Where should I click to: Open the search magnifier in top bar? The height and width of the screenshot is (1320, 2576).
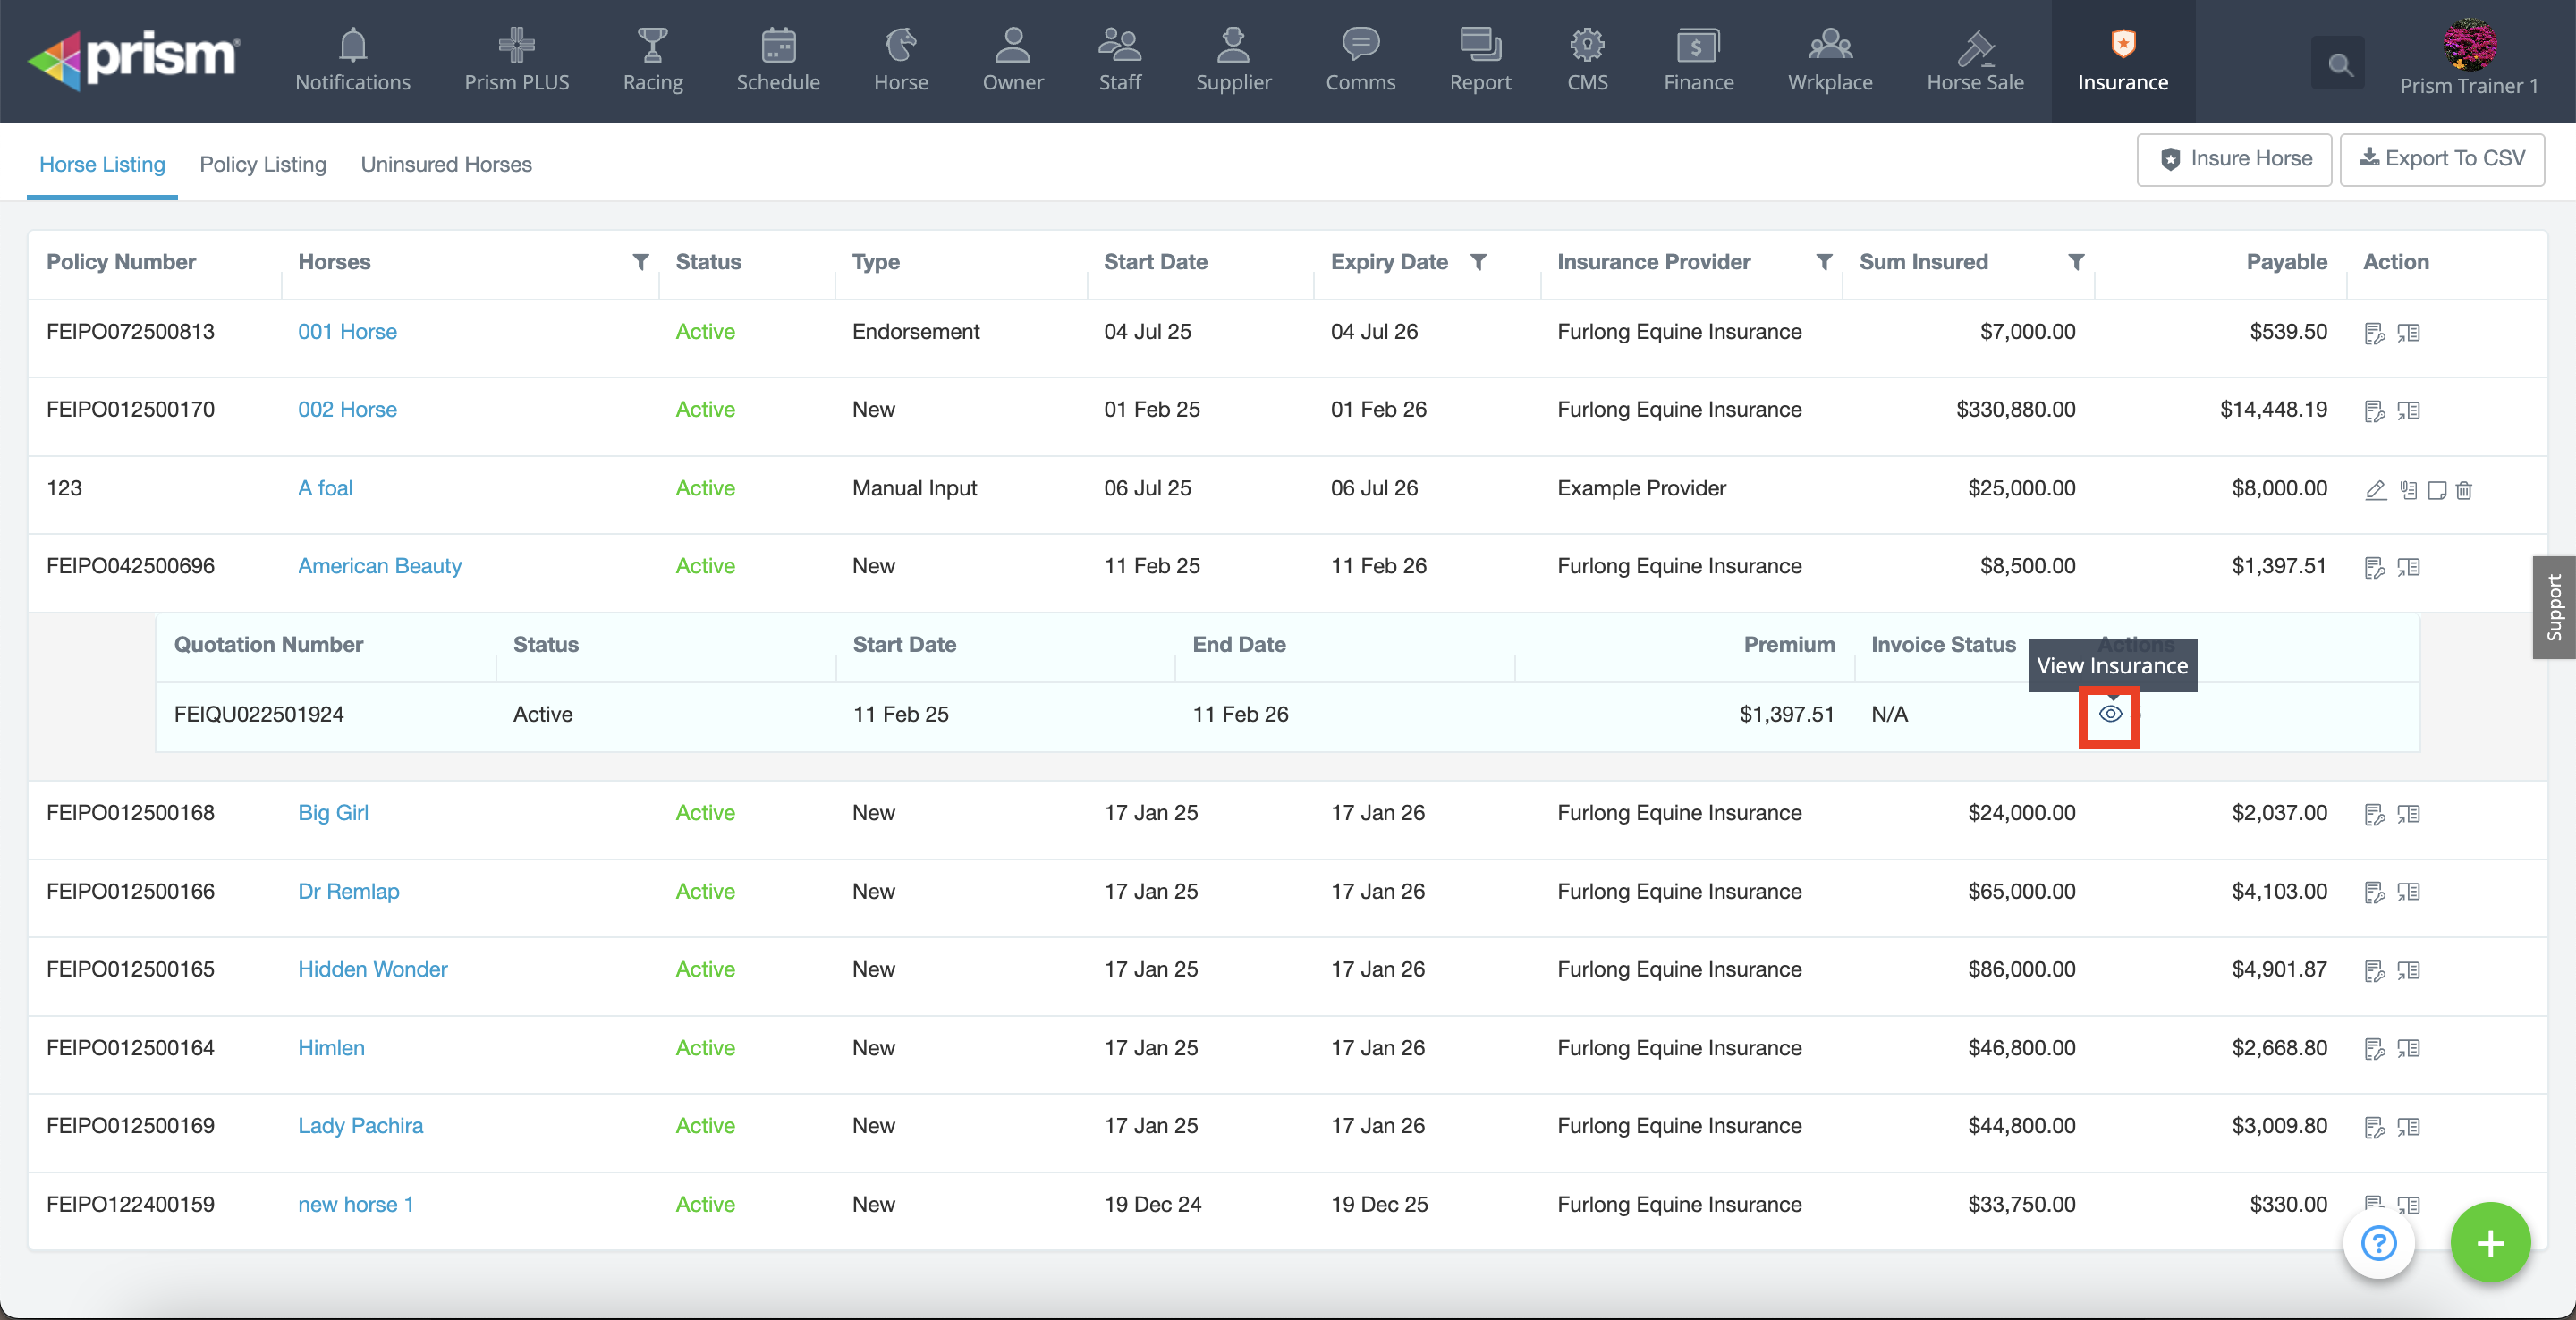tap(2338, 65)
